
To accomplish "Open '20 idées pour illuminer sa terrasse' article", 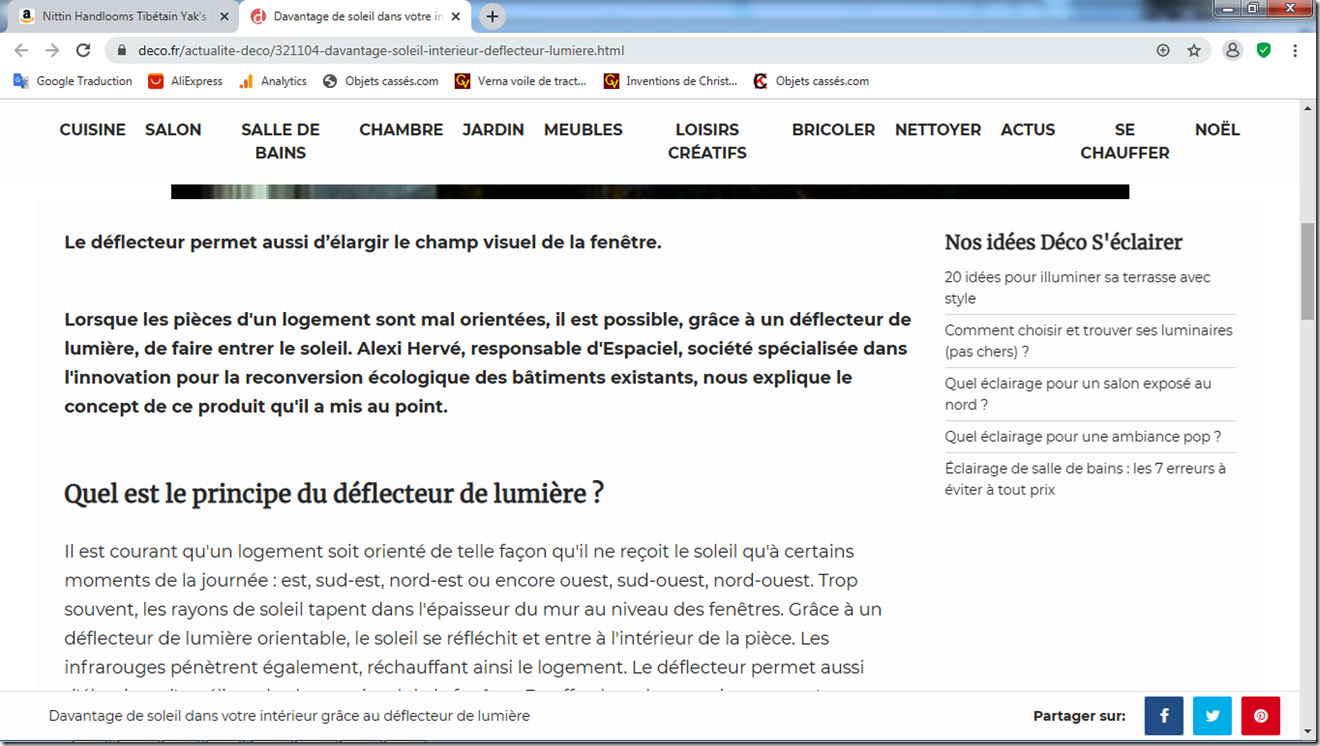I will [x=1078, y=288].
